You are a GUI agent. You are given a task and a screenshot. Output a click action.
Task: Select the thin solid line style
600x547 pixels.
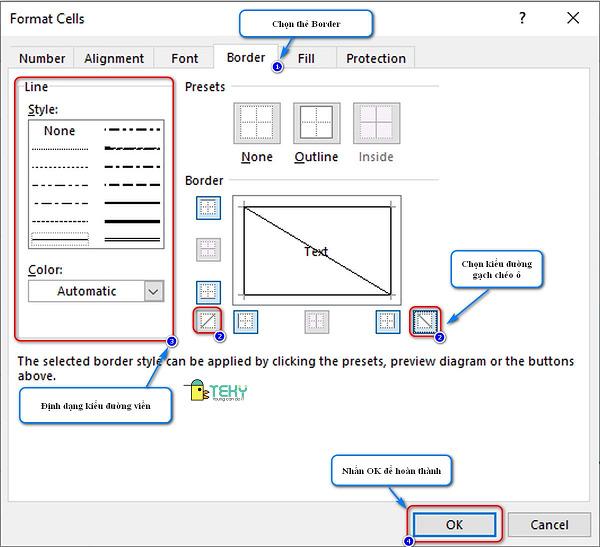pos(60,240)
